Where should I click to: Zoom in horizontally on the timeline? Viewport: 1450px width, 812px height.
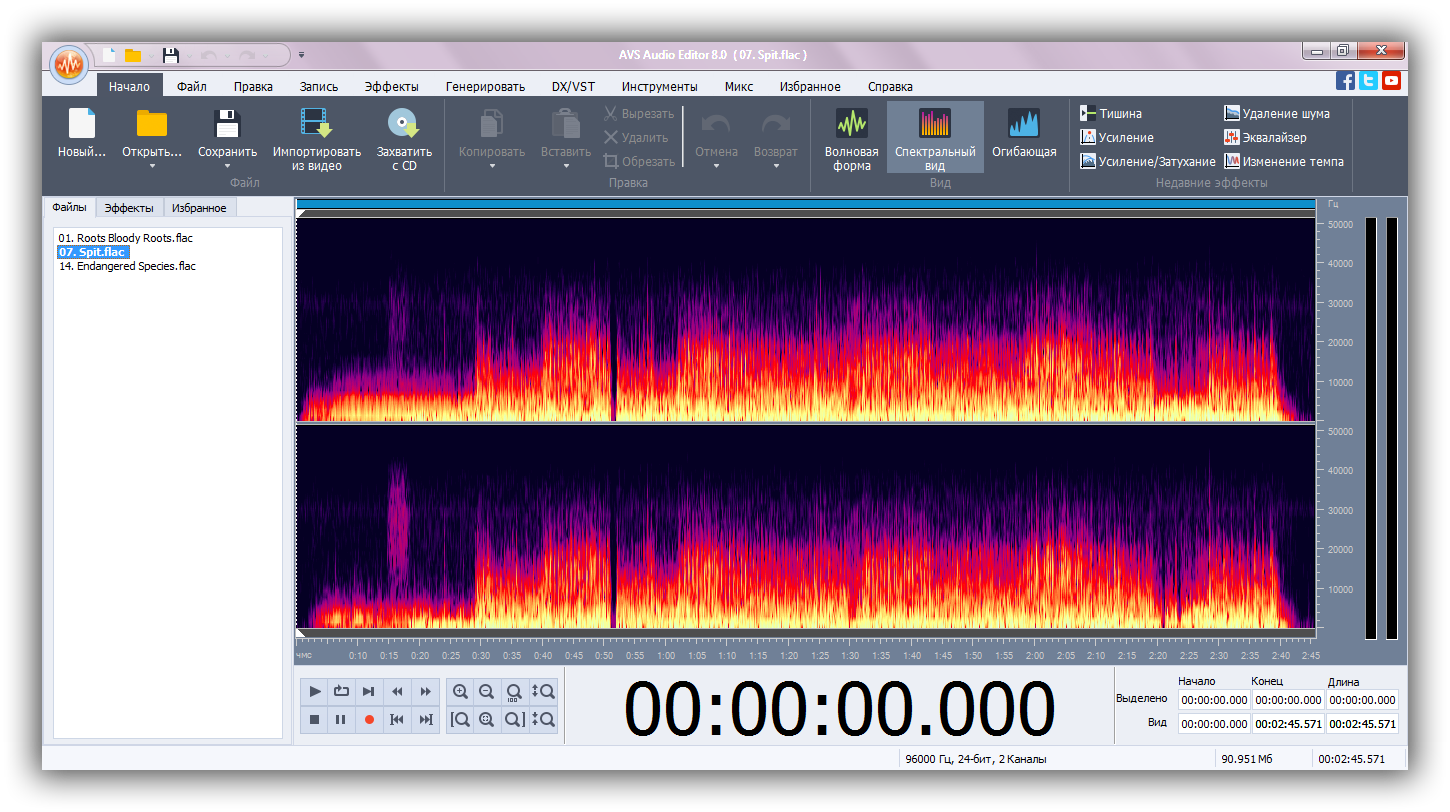[460, 691]
